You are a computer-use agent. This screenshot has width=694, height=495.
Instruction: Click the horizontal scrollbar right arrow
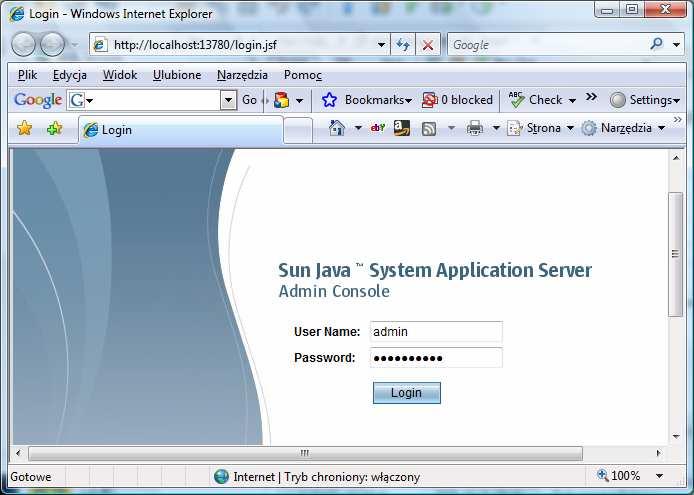[659, 453]
